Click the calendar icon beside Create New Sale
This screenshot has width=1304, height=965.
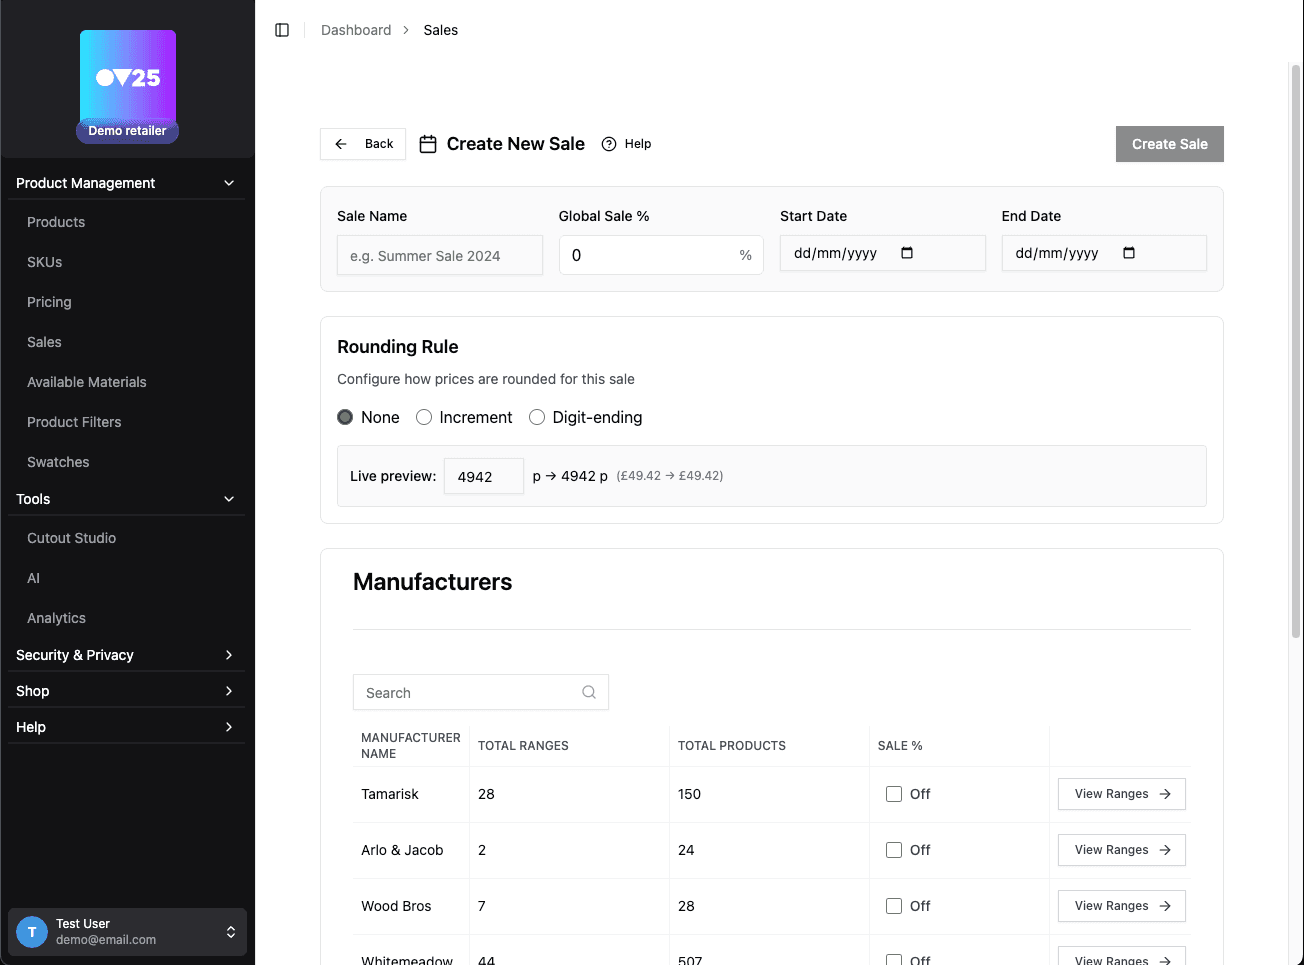pos(428,144)
